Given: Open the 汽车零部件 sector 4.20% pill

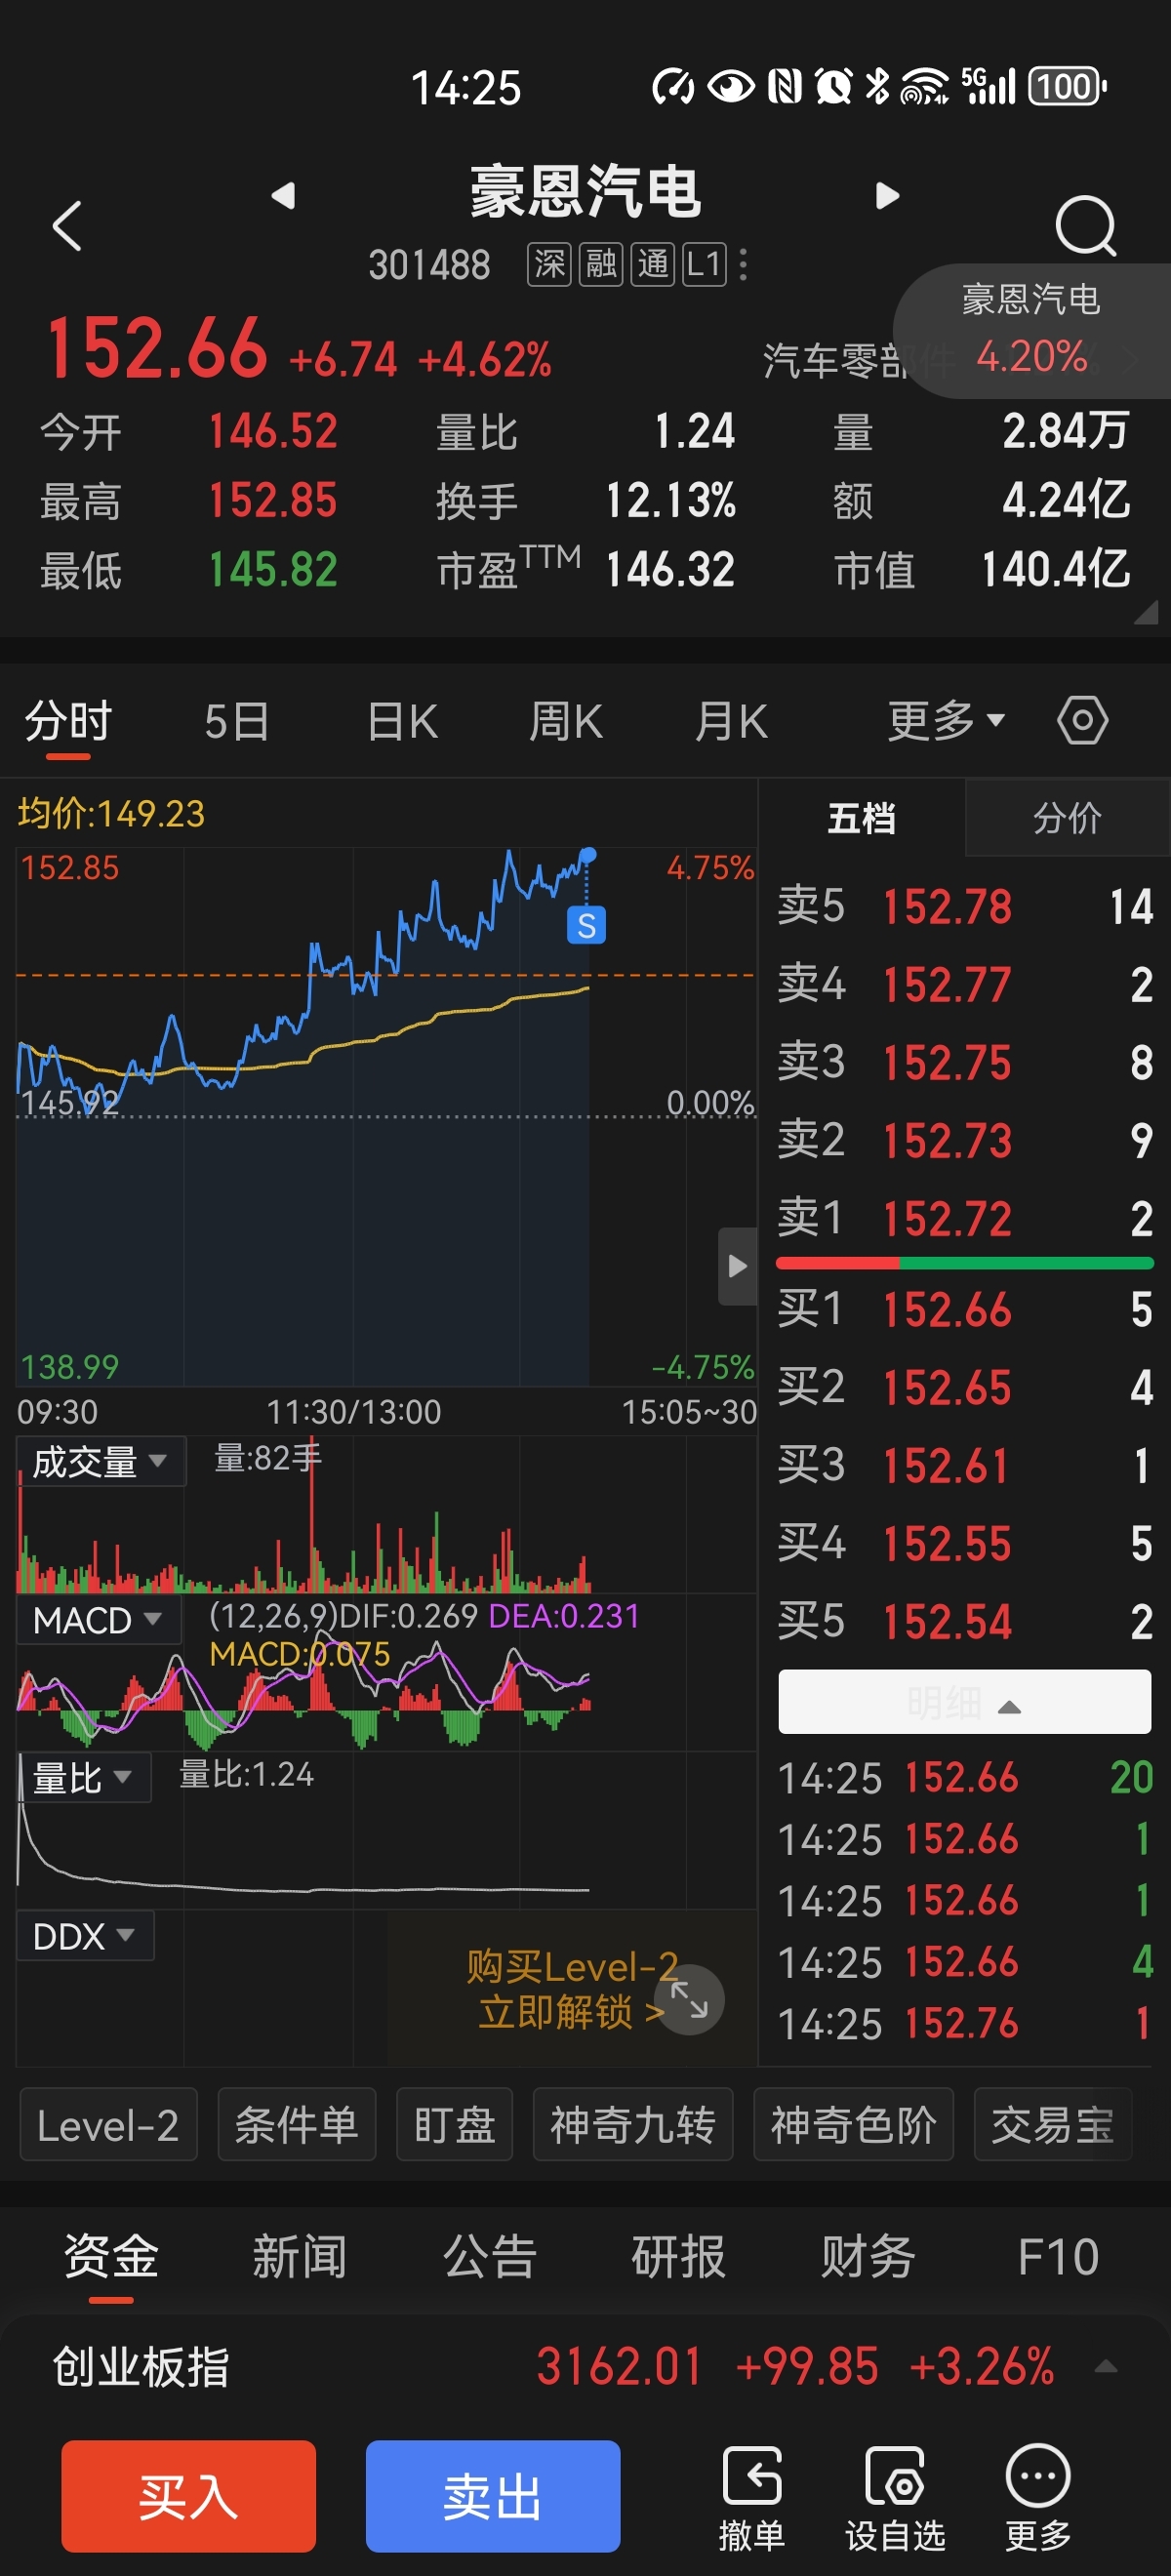Looking at the screenshot, I should click(1033, 332).
